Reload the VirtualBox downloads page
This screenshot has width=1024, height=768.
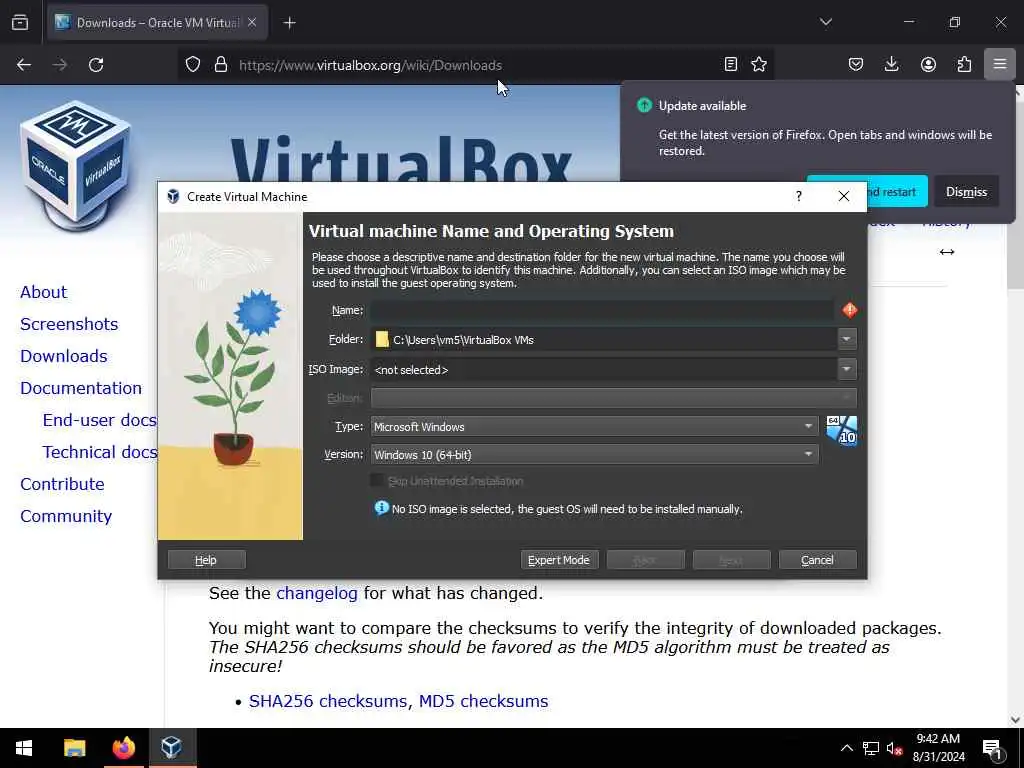coord(96,65)
